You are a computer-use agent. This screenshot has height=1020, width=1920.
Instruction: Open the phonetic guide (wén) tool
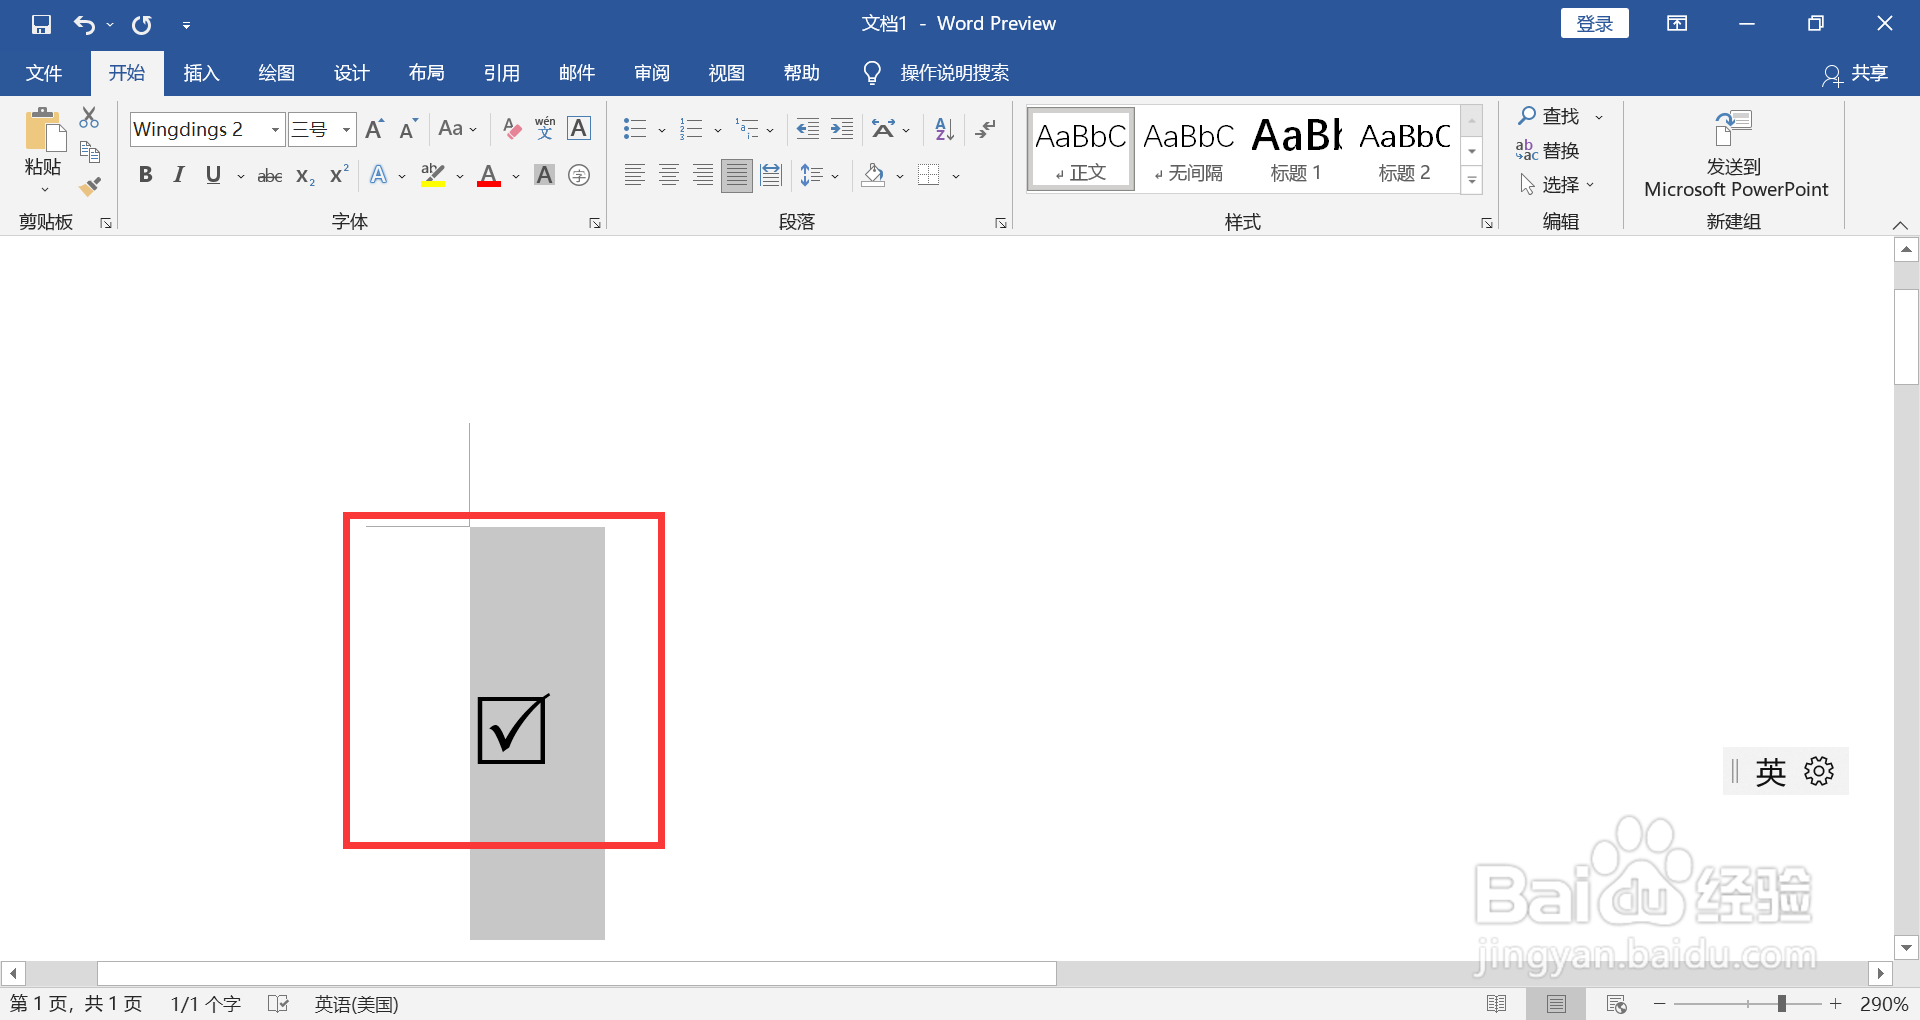(545, 129)
